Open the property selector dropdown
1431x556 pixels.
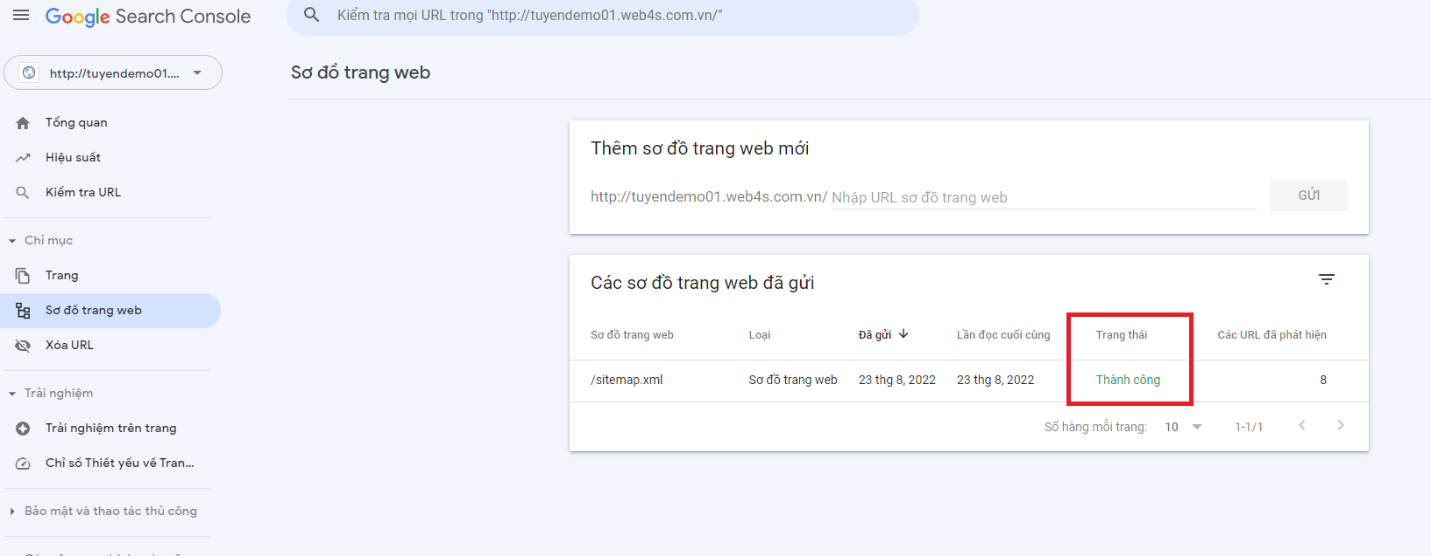pos(113,73)
